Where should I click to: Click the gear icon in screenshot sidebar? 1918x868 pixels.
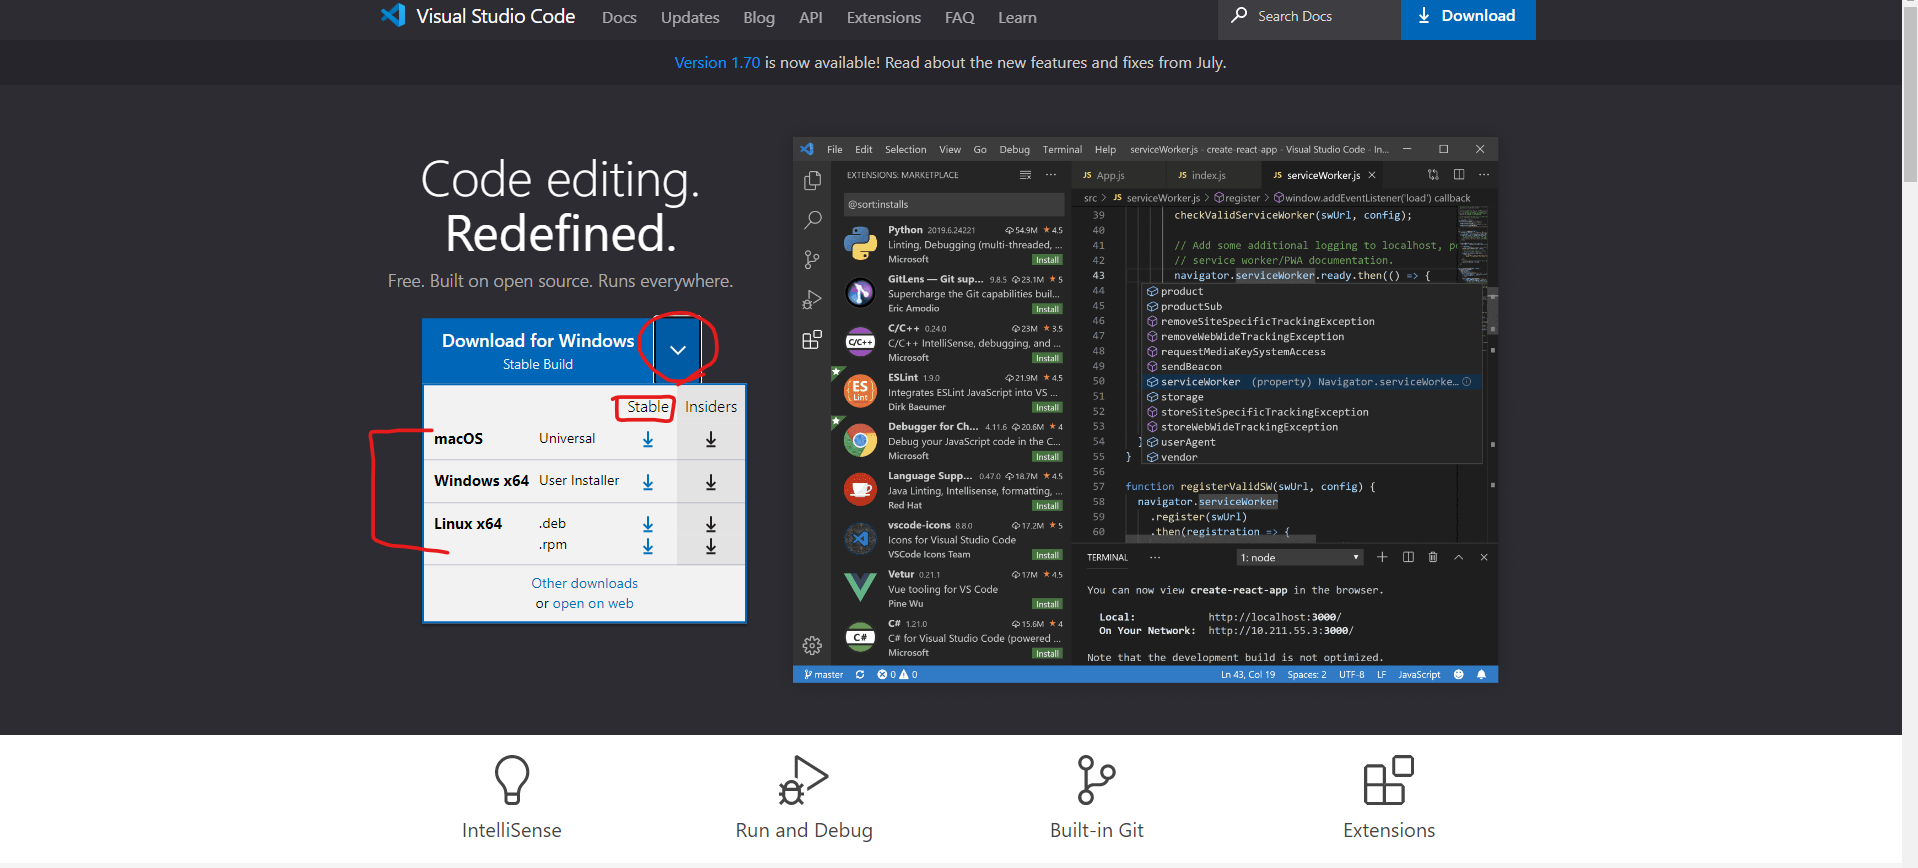(x=812, y=646)
